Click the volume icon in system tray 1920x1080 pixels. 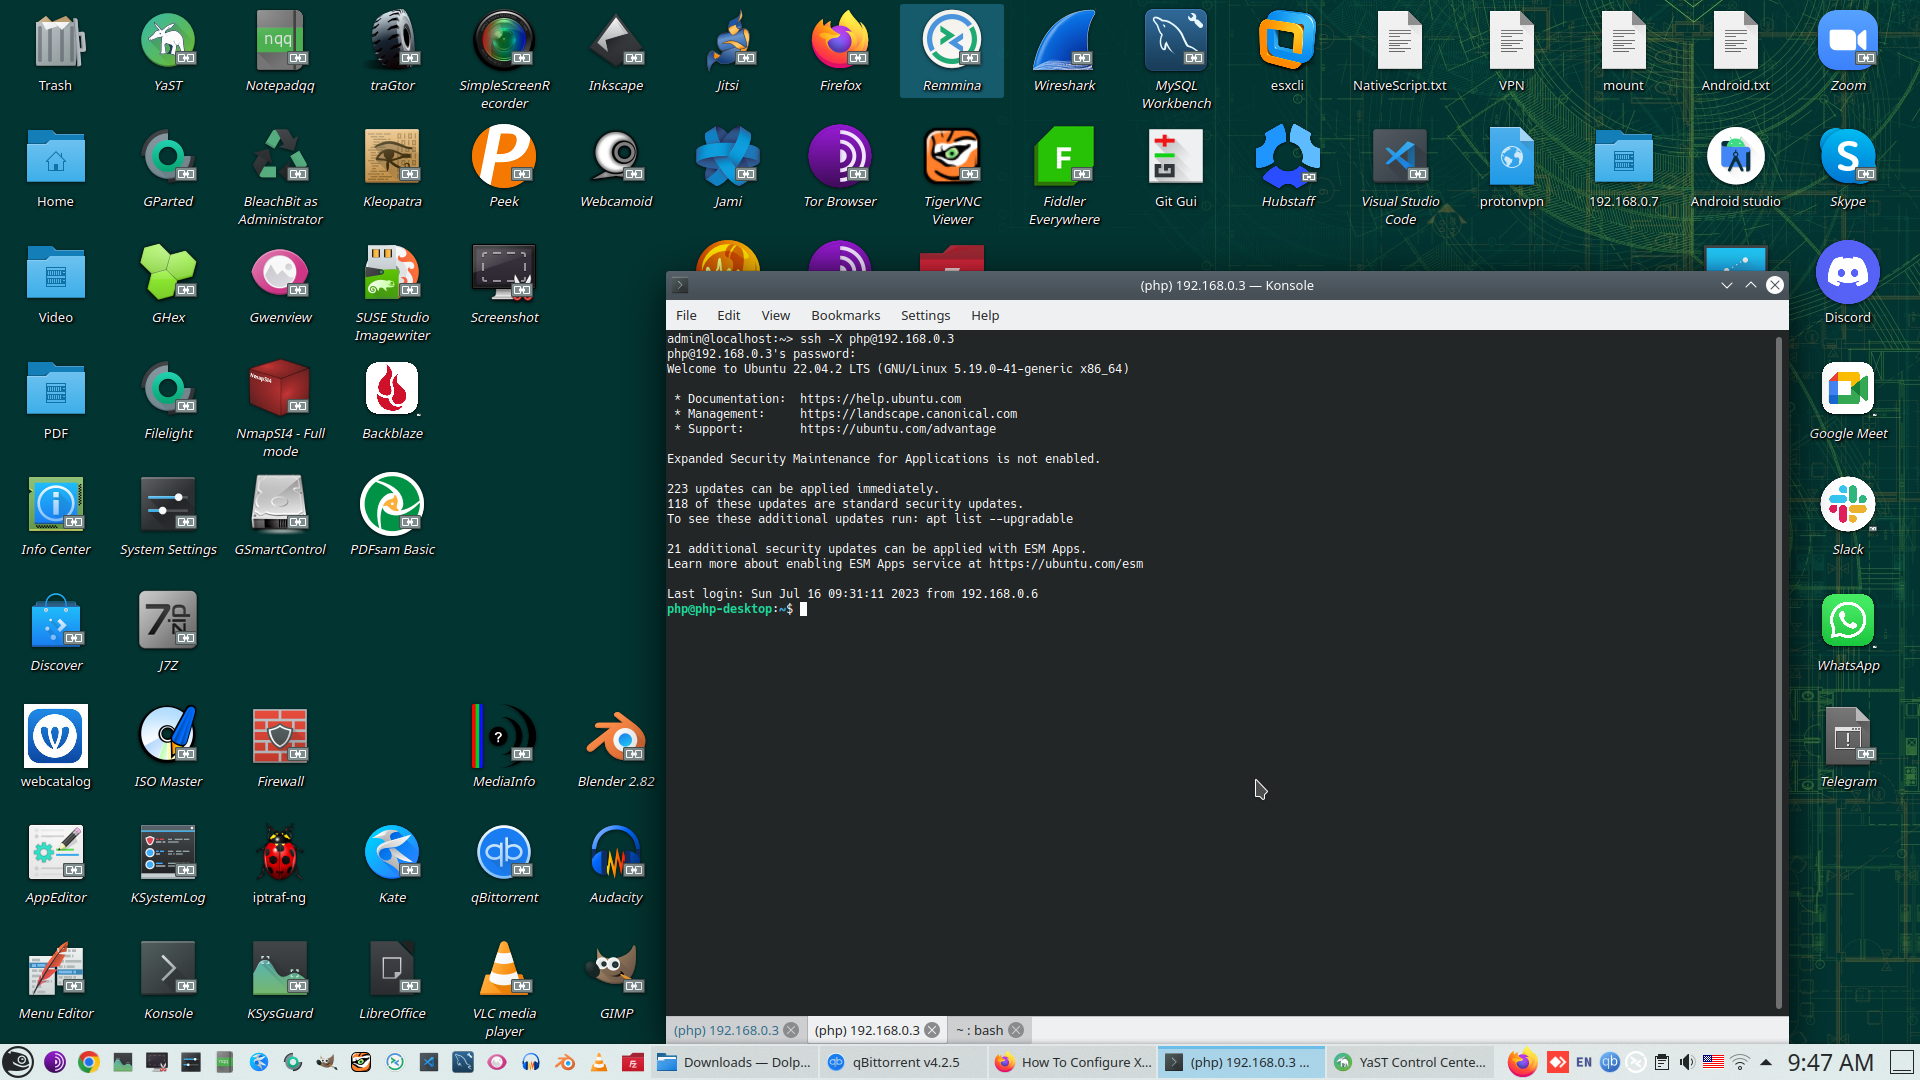tap(1687, 1062)
